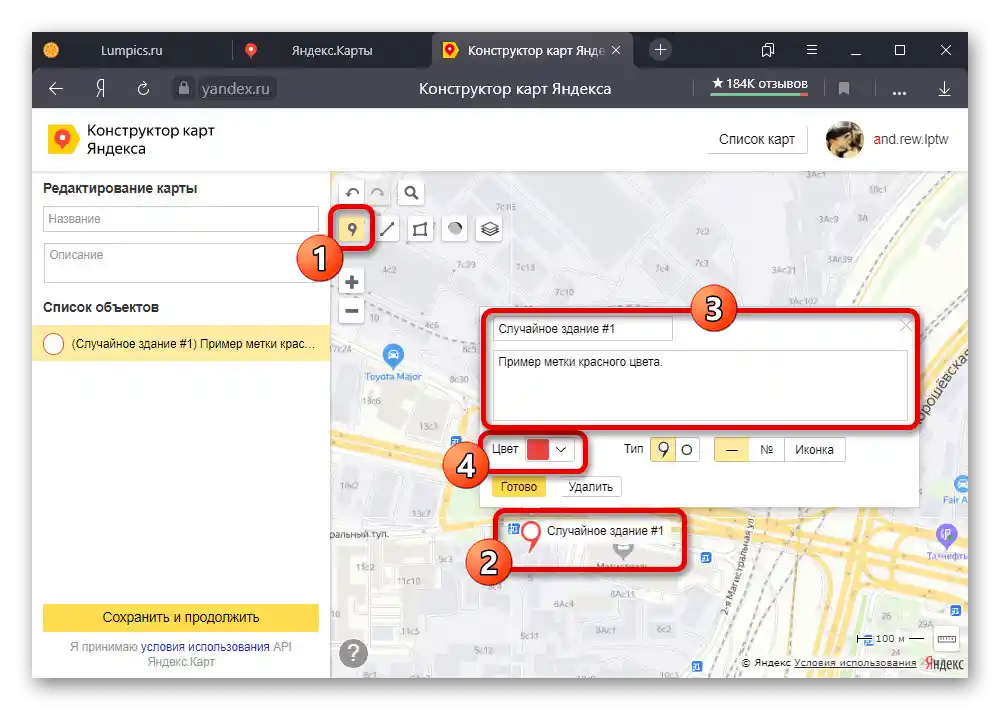This screenshot has height=710, width=1000.
Task: Click the Сохранить и продолжить button
Action: pyautogui.click(x=181, y=617)
